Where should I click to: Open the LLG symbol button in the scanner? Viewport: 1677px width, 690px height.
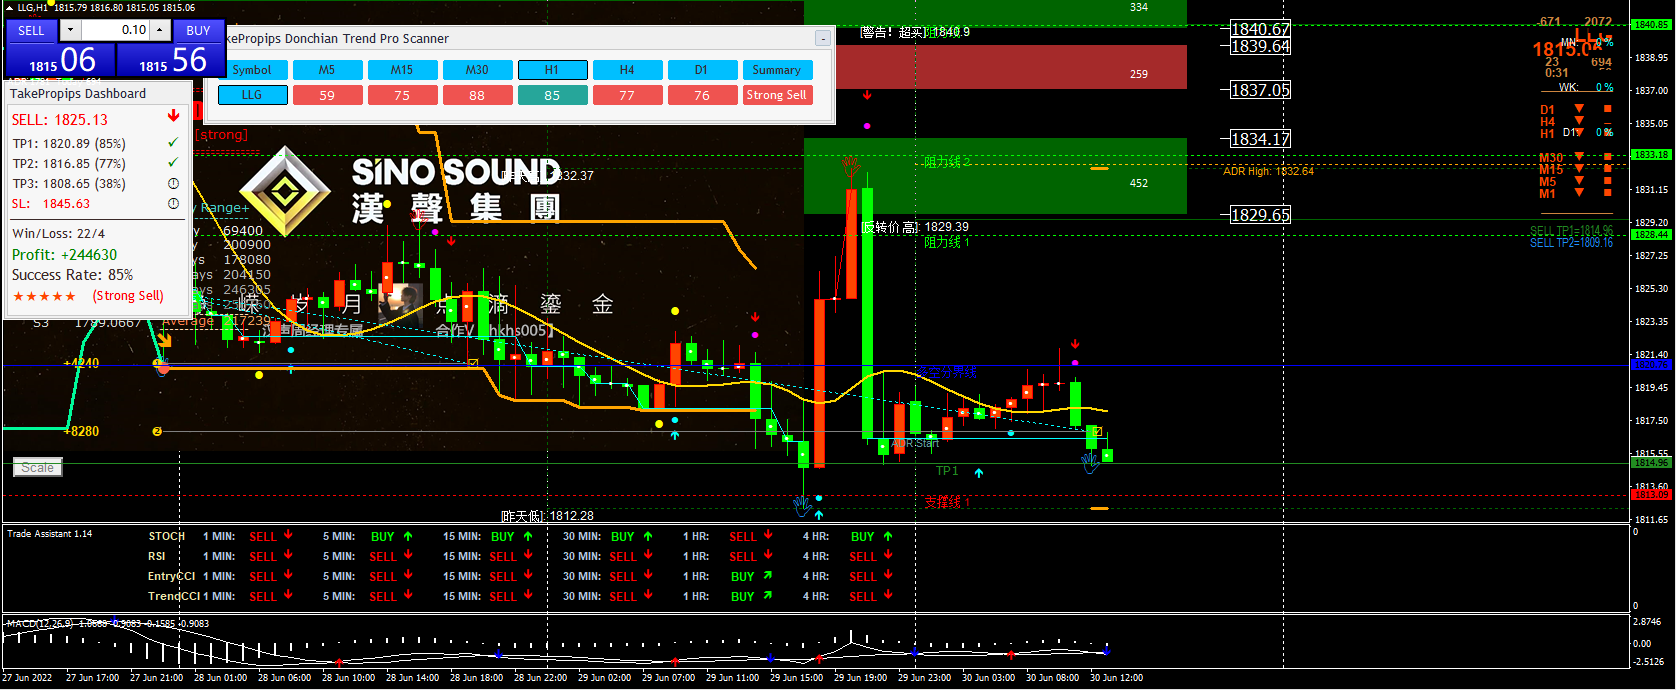point(252,95)
